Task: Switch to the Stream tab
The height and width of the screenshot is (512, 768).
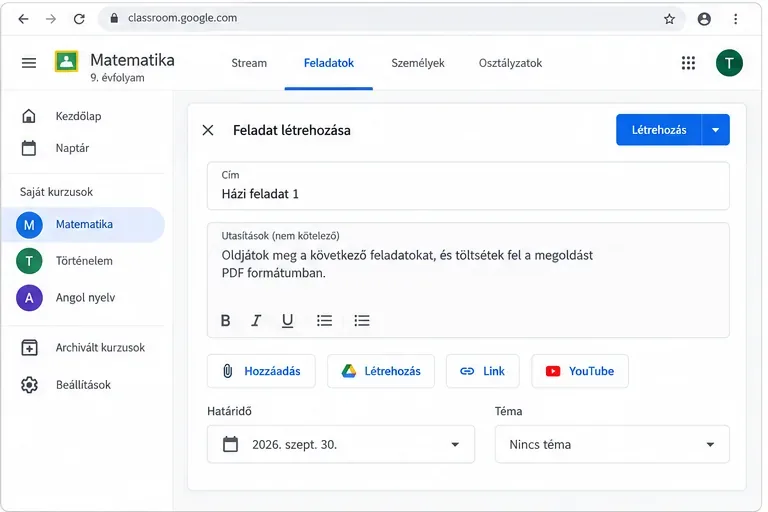Action: click(x=249, y=63)
